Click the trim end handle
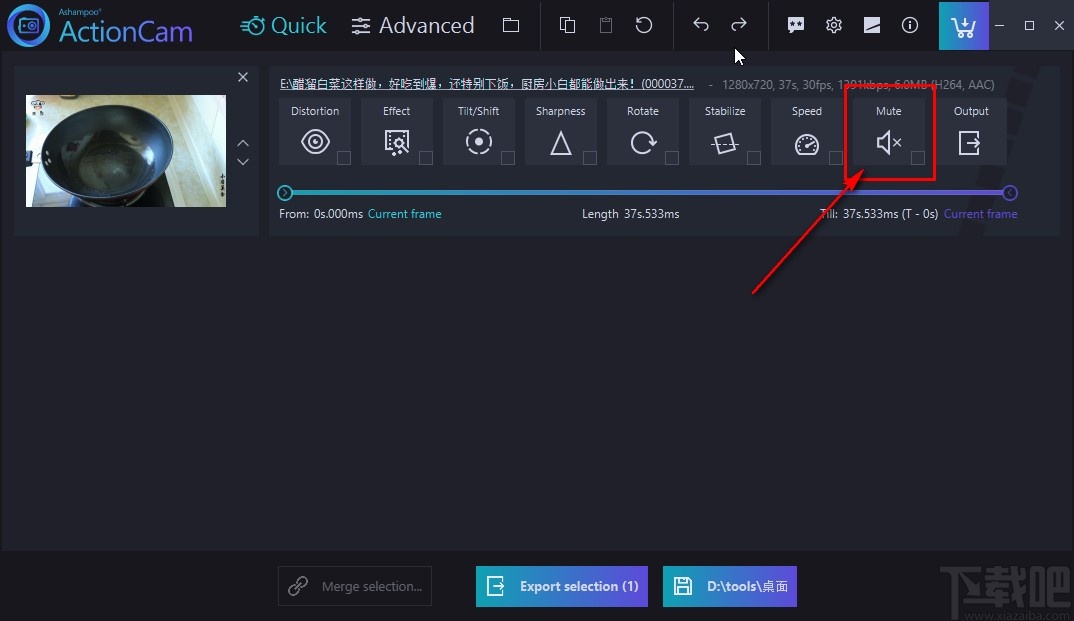Image resolution: width=1074 pixels, height=621 pixels. [x=1010, y=193]
